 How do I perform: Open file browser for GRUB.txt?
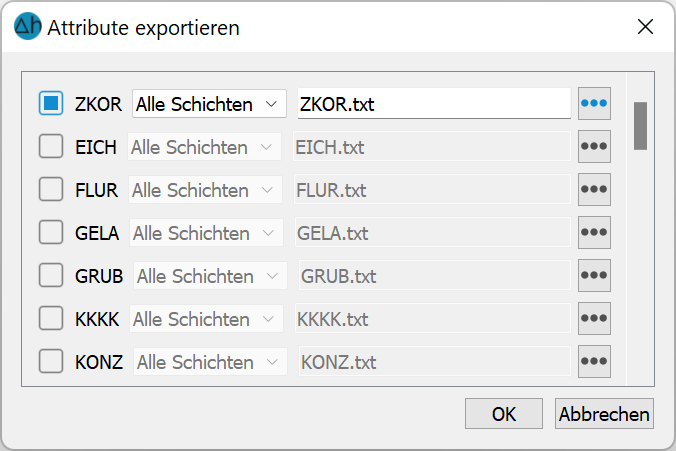(594, 276)
